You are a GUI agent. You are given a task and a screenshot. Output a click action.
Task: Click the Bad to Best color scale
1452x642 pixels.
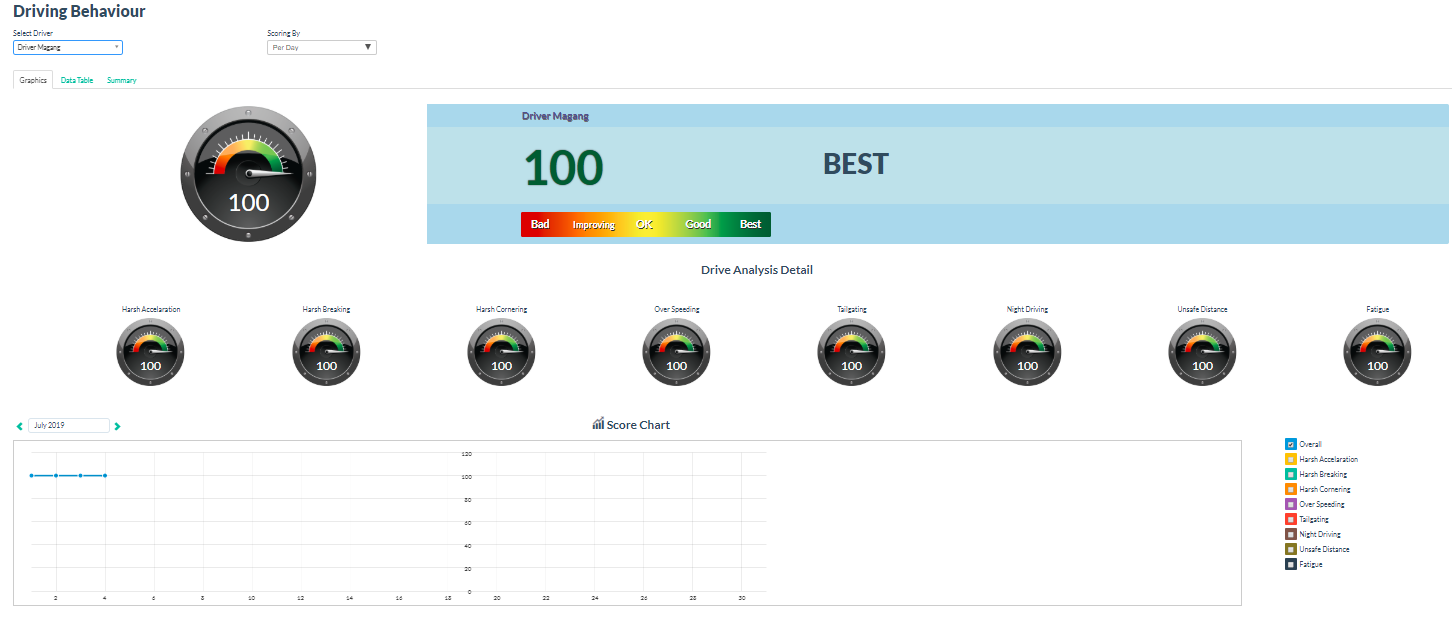[x=645, y=224]
